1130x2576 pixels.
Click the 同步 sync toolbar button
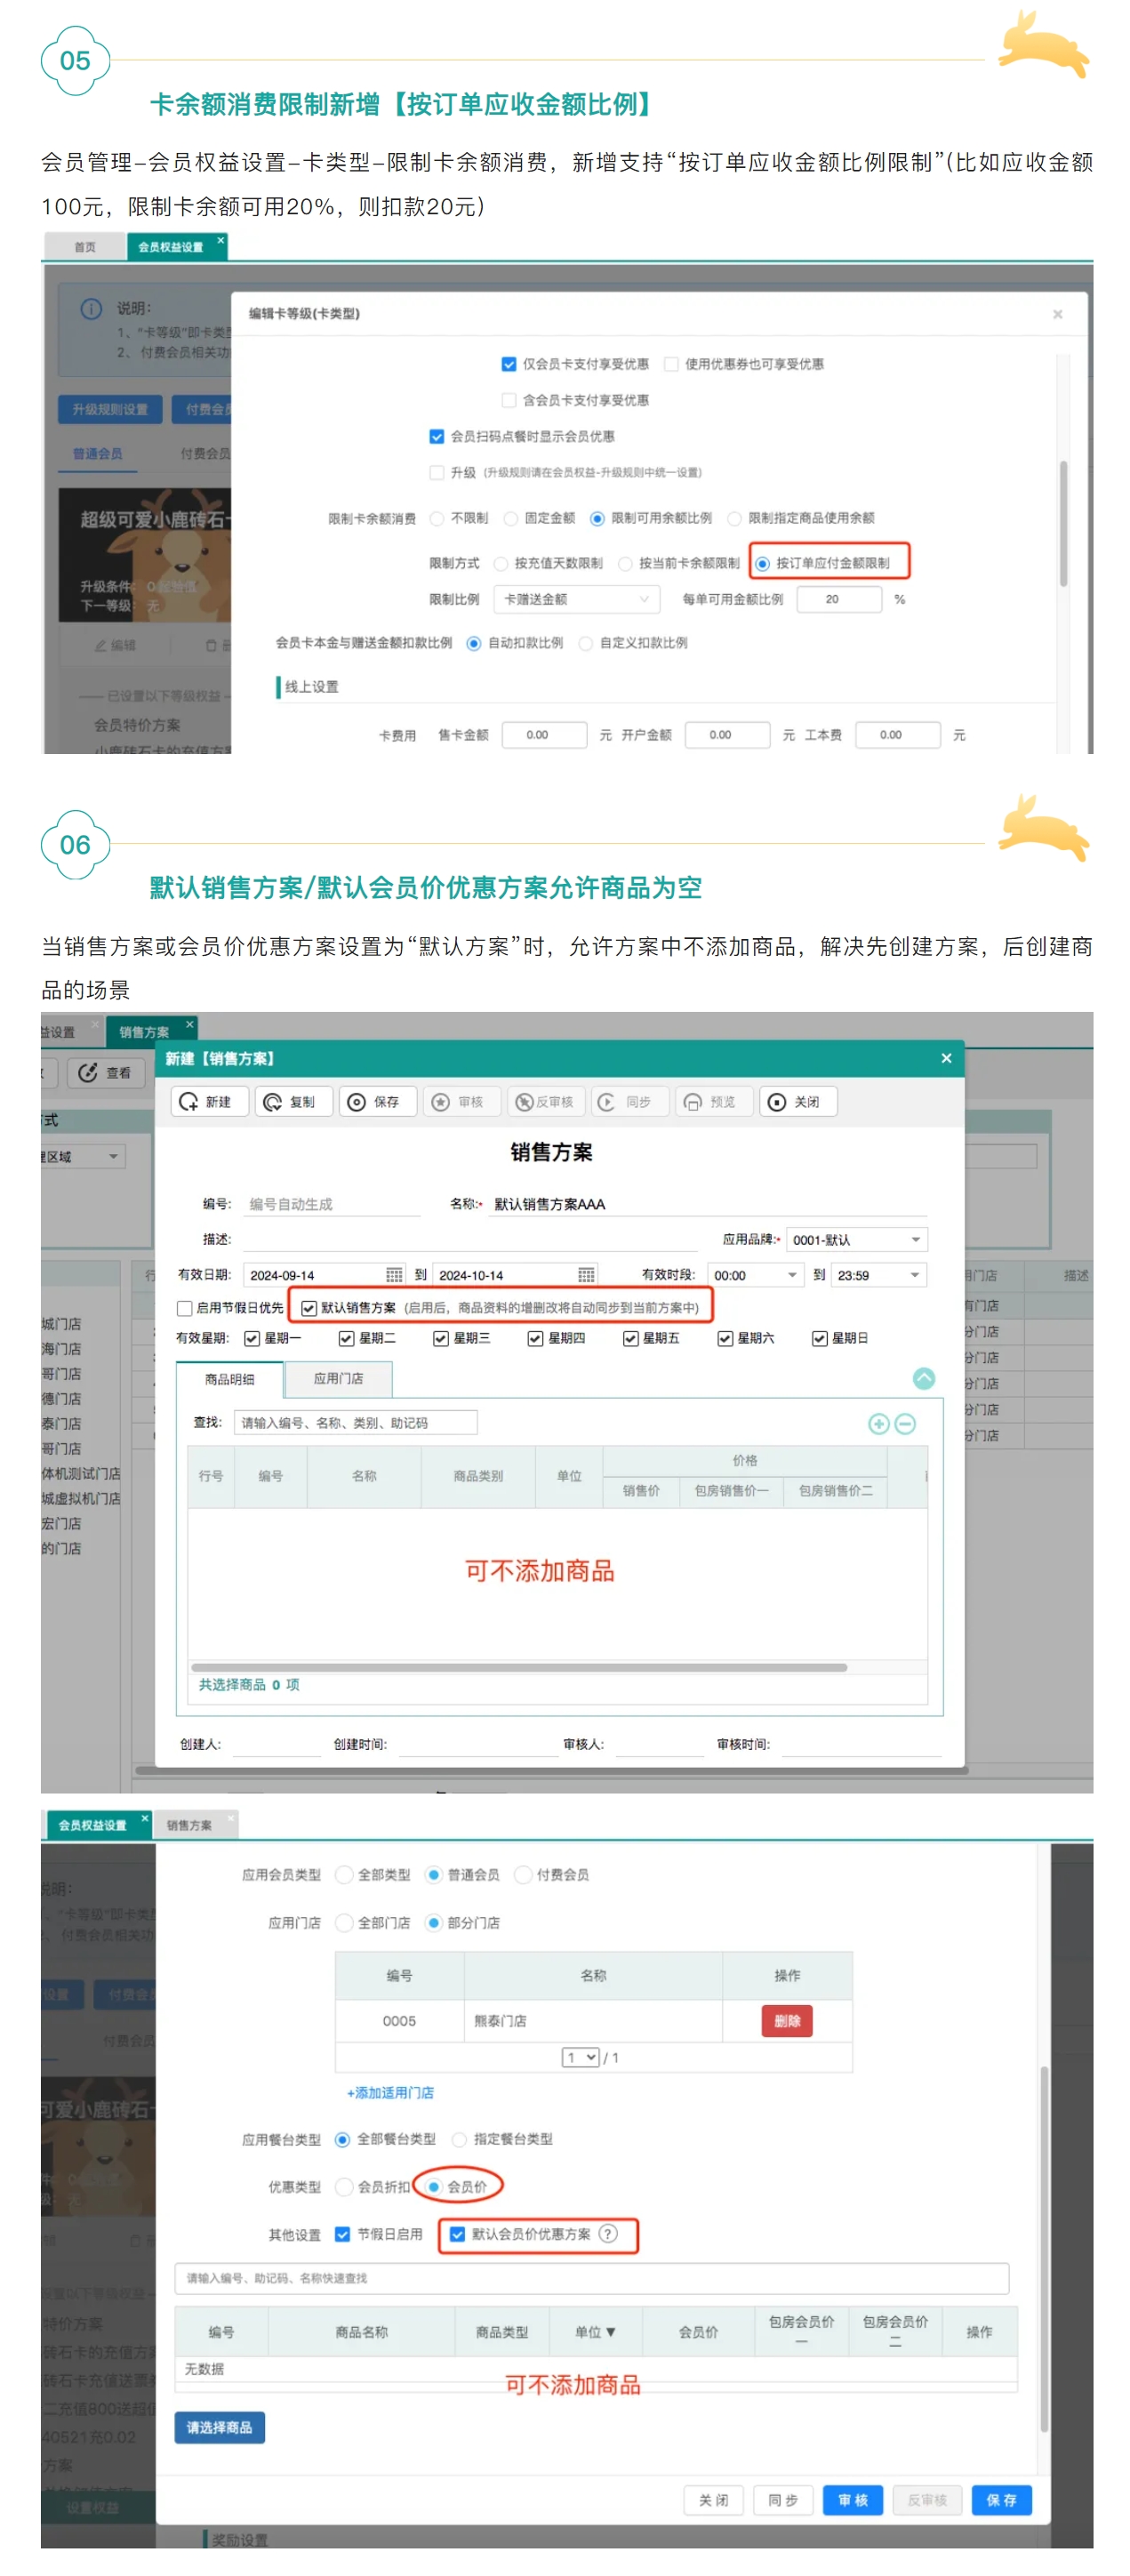click(629, 1101)
